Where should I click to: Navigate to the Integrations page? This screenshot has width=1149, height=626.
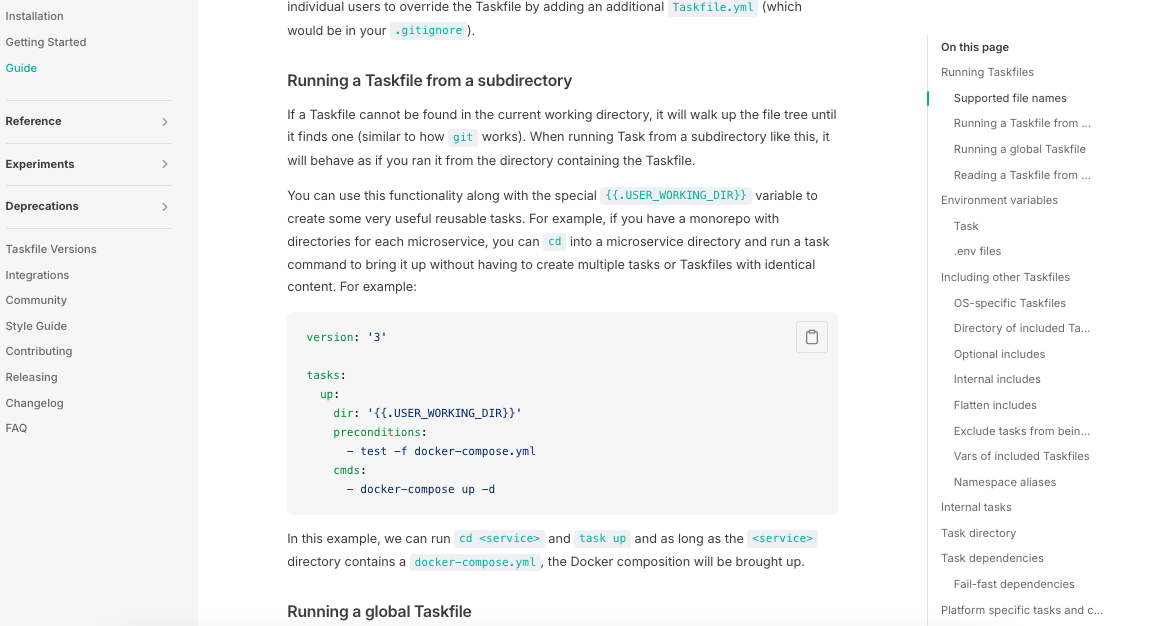pyautogui.click(x=37, y=275)
